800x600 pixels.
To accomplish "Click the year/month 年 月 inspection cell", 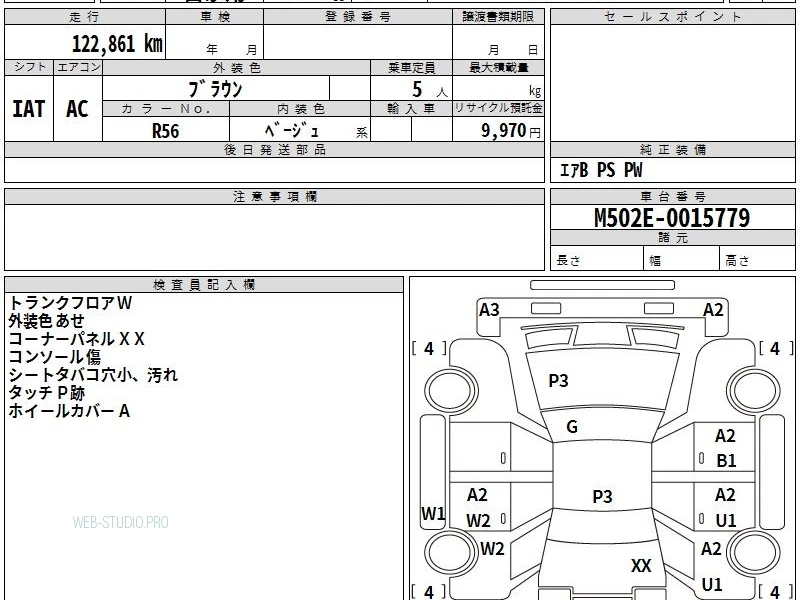I will (x=215, y=42).
